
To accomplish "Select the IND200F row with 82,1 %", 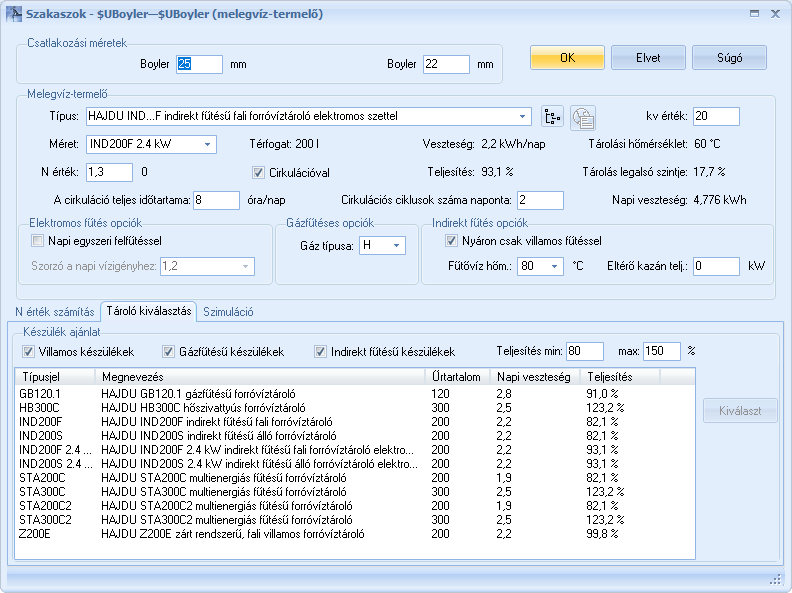I will coord(355,422).
